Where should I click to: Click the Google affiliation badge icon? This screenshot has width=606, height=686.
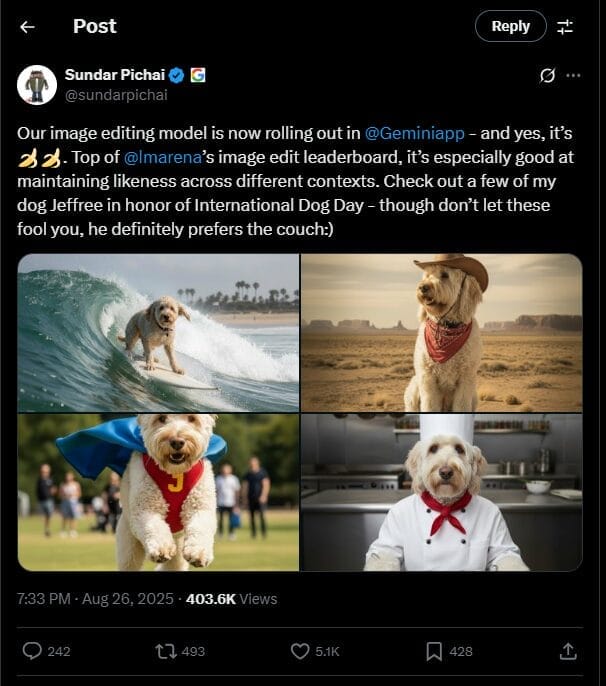click(x=198, y=76)
